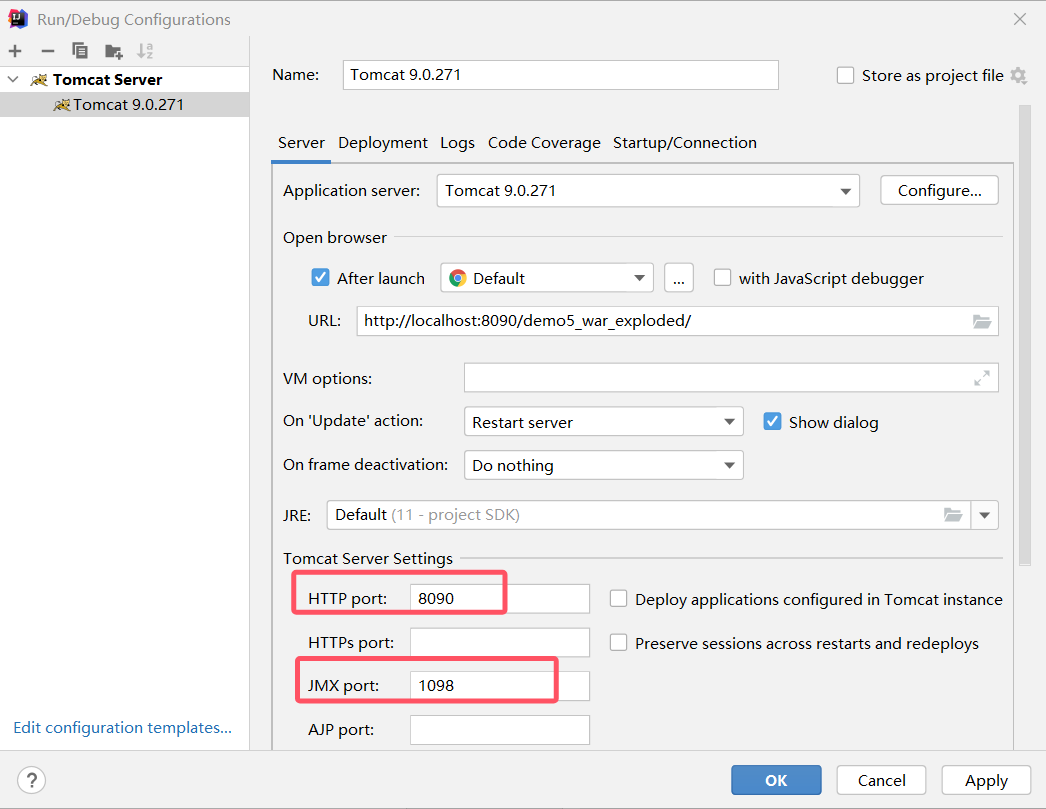1046x809 pixels.
Task: Click the folder icon in the URL field
Action: point(981,321)
